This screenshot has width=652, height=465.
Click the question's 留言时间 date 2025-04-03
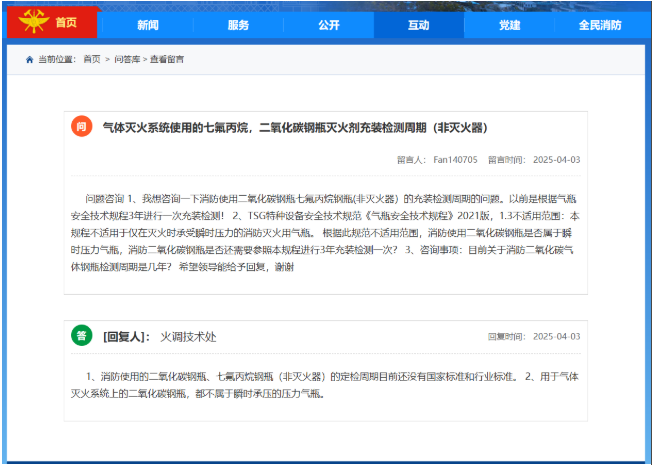point(556,160)
